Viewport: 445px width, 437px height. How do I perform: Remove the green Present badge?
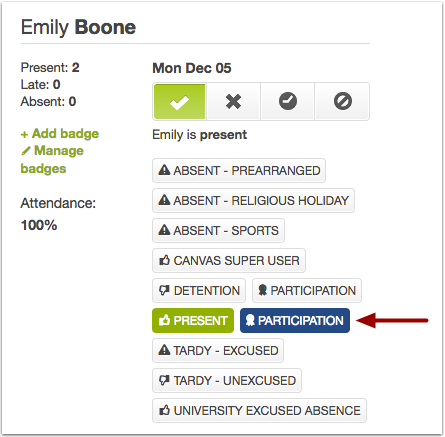pyautogui.click(x=193, y=320)
